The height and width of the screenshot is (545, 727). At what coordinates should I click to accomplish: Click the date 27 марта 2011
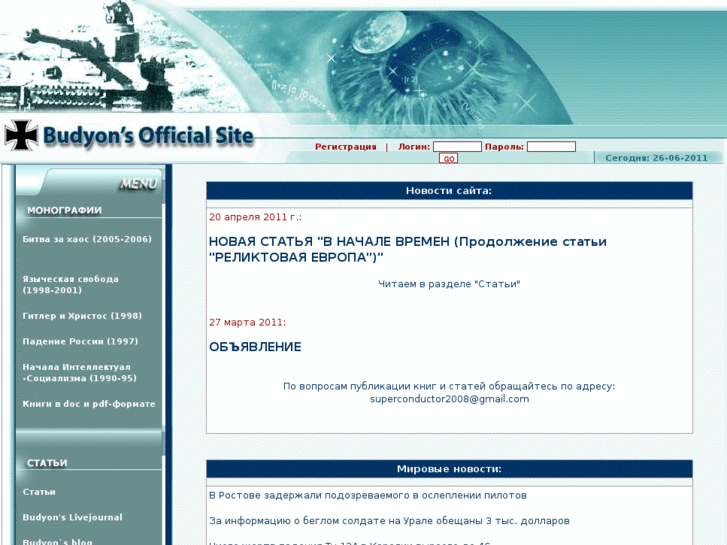click(247, 322)
